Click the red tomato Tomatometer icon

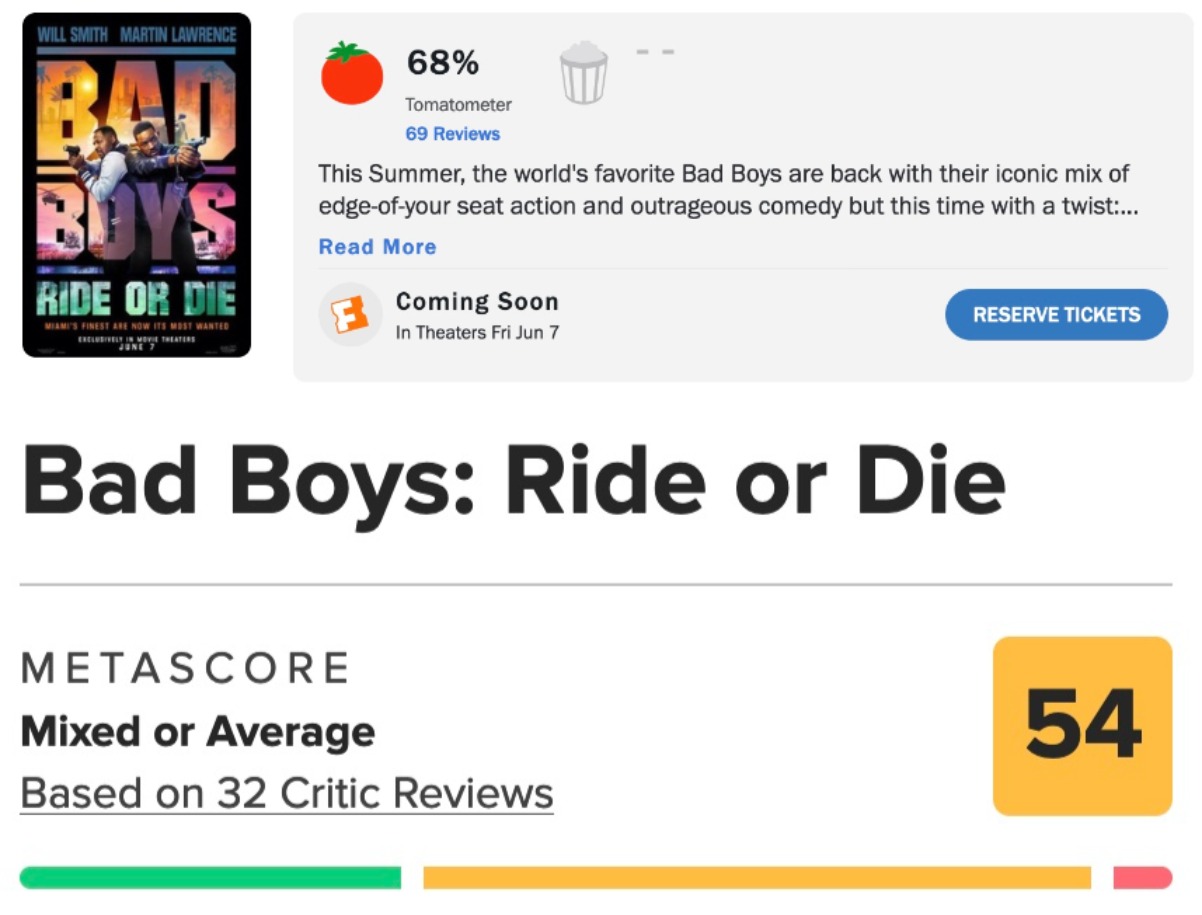tap(352, 74)
